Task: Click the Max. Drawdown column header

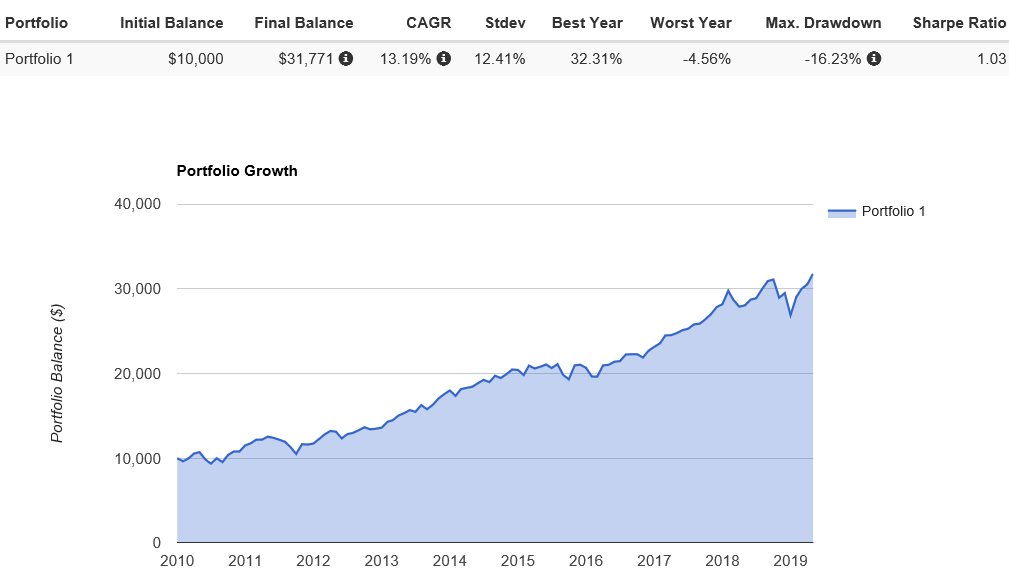Action: pyautogui.click(x=823, y=22)
